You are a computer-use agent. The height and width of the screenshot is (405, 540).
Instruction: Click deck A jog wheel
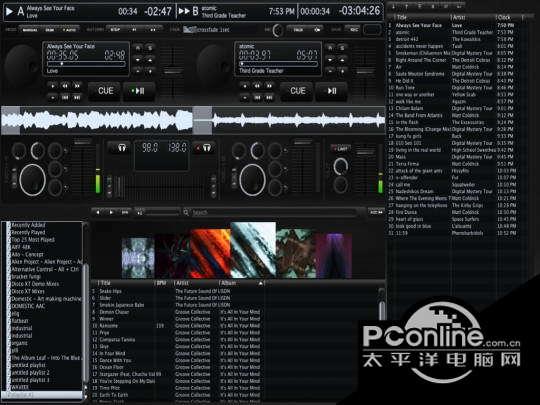click(21, 65)
